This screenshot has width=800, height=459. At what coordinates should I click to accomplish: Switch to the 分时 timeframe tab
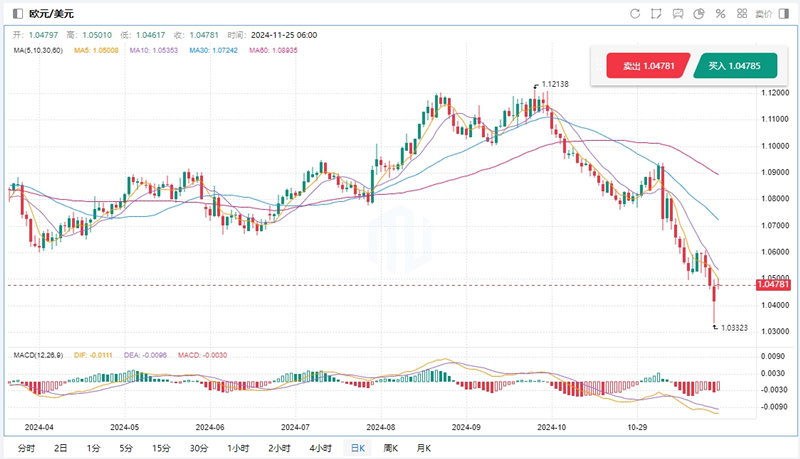coord(26,448)
